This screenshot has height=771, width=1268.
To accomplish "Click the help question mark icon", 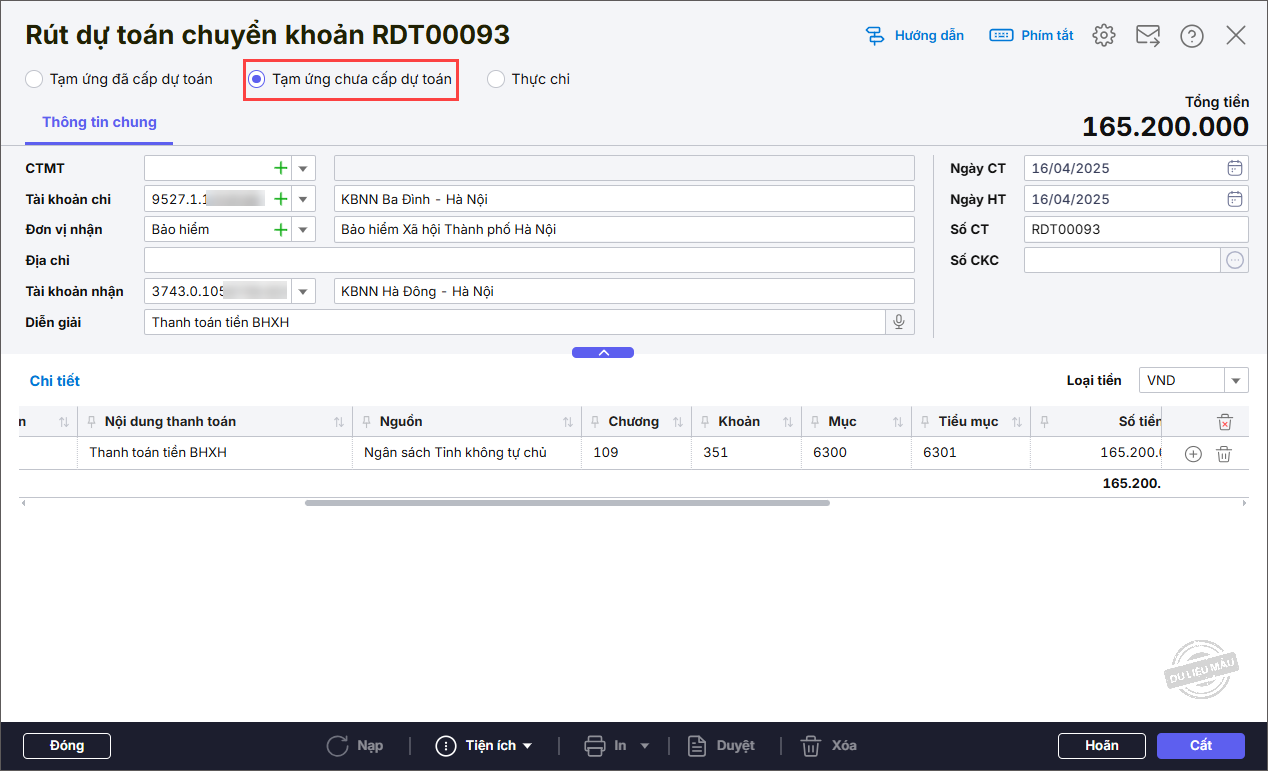I will pyautogui.click(x=1191, y=36).
